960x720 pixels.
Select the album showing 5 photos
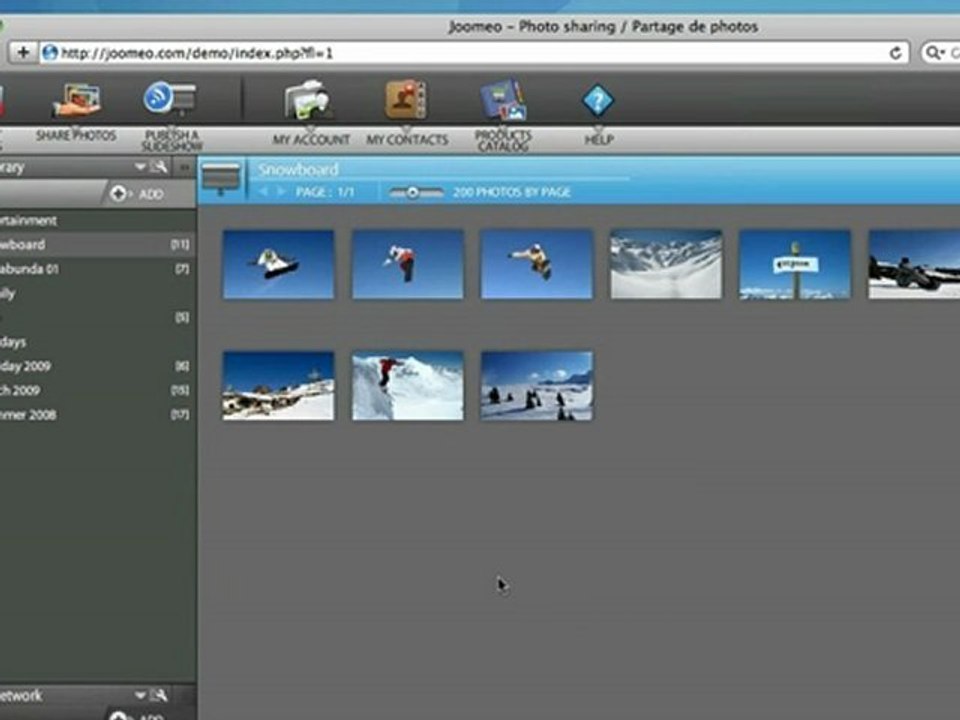[x=98, y=317]
